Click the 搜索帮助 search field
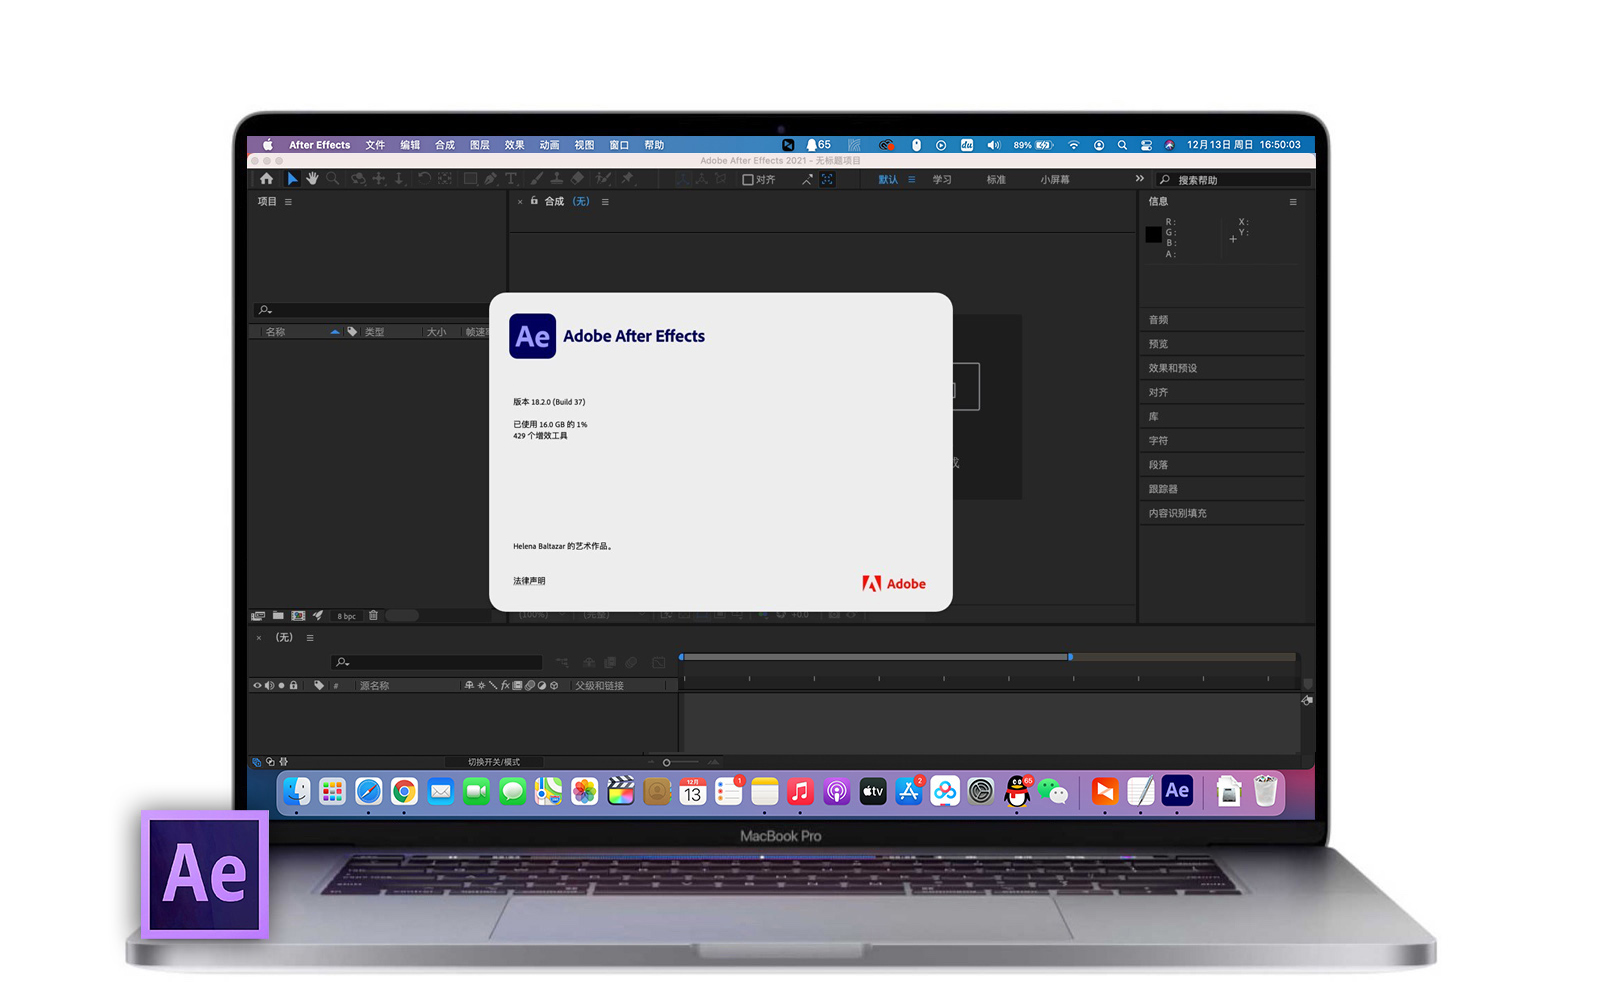 (x=1233, y=180)
